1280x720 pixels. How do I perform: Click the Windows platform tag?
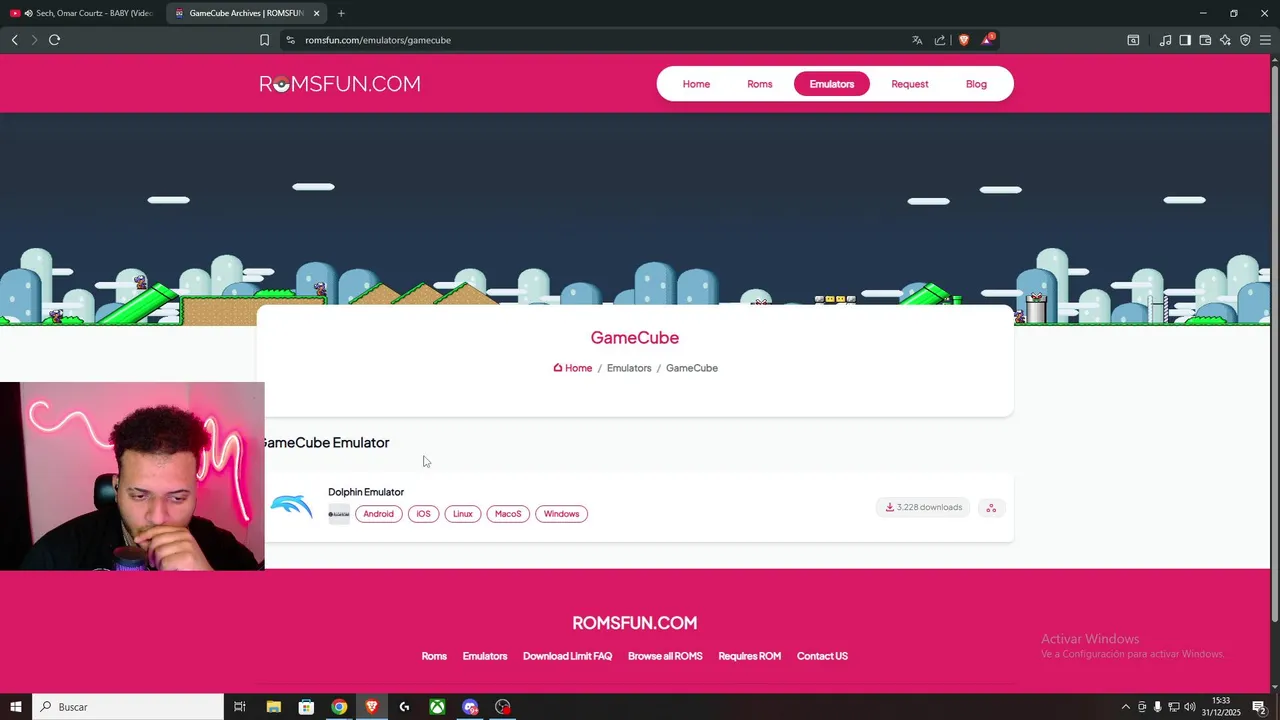561,514
